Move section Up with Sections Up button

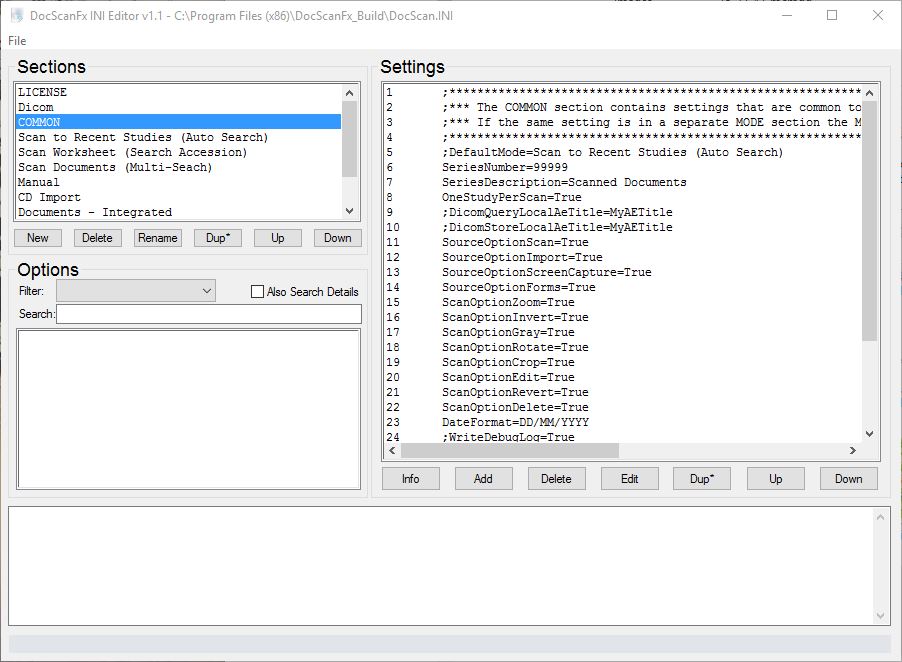pos(277,238)
